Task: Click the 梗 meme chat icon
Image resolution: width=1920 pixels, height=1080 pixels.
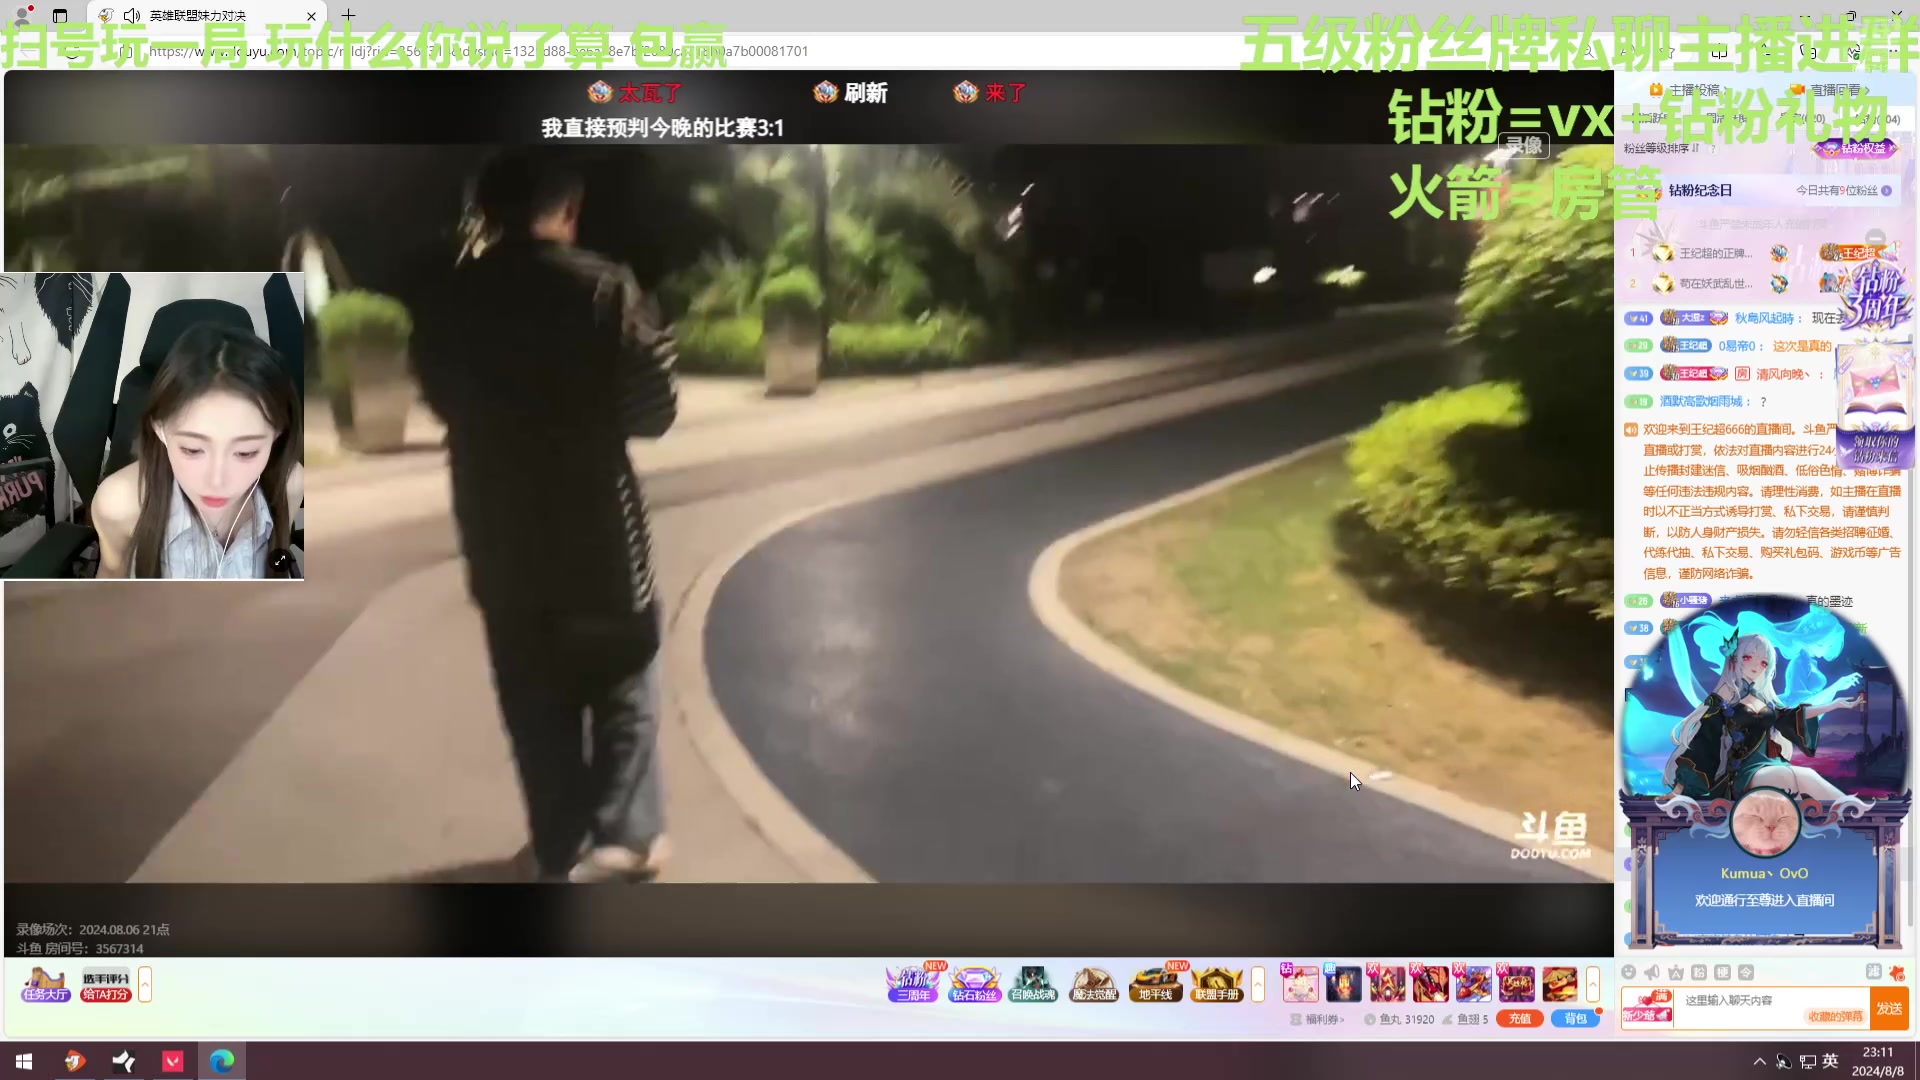Action: pos(1722,972)
